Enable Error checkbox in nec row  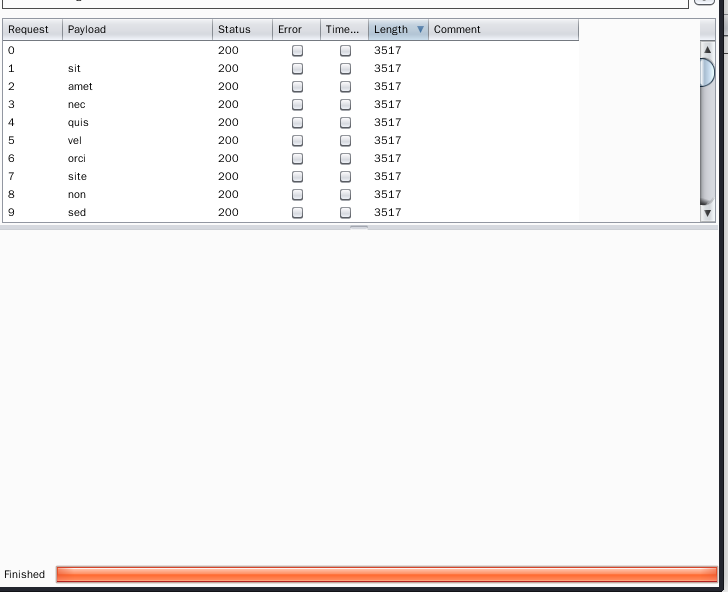tap(297, 104)
